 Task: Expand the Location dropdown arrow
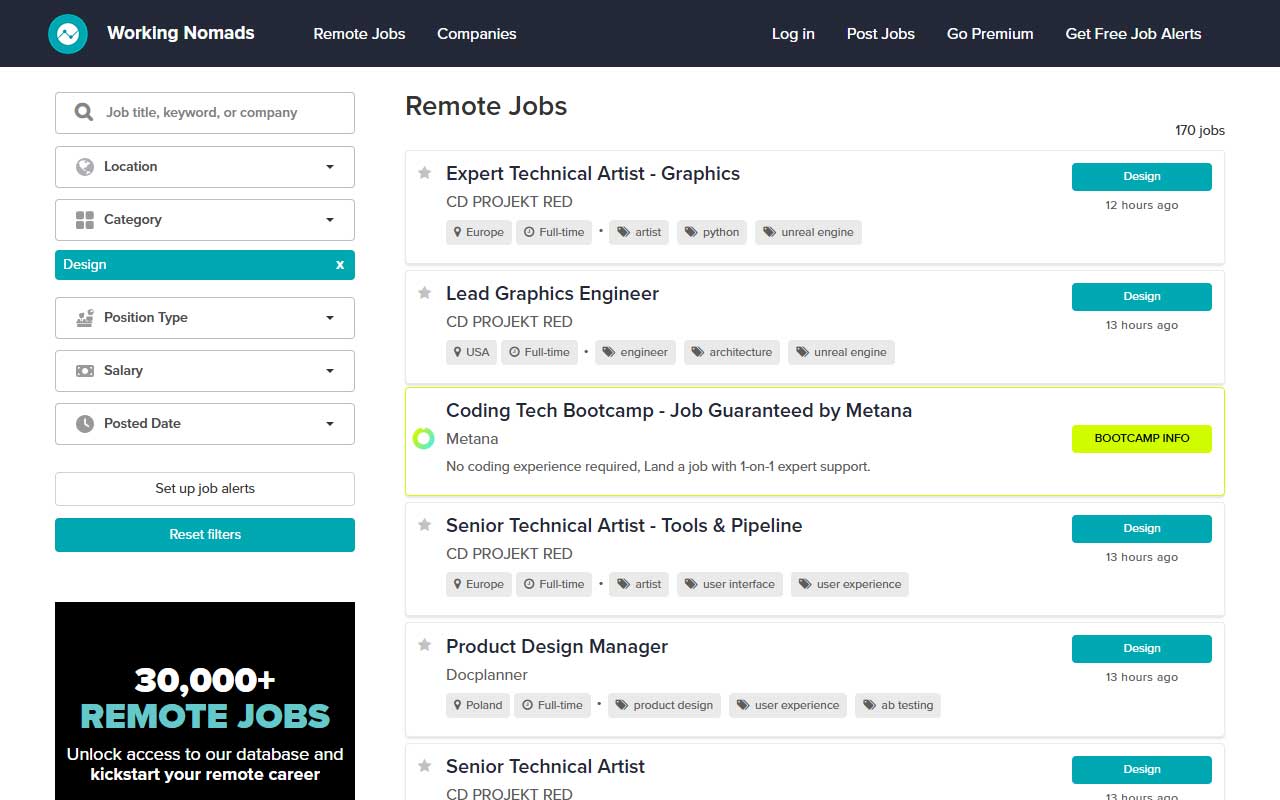point(330,167)
